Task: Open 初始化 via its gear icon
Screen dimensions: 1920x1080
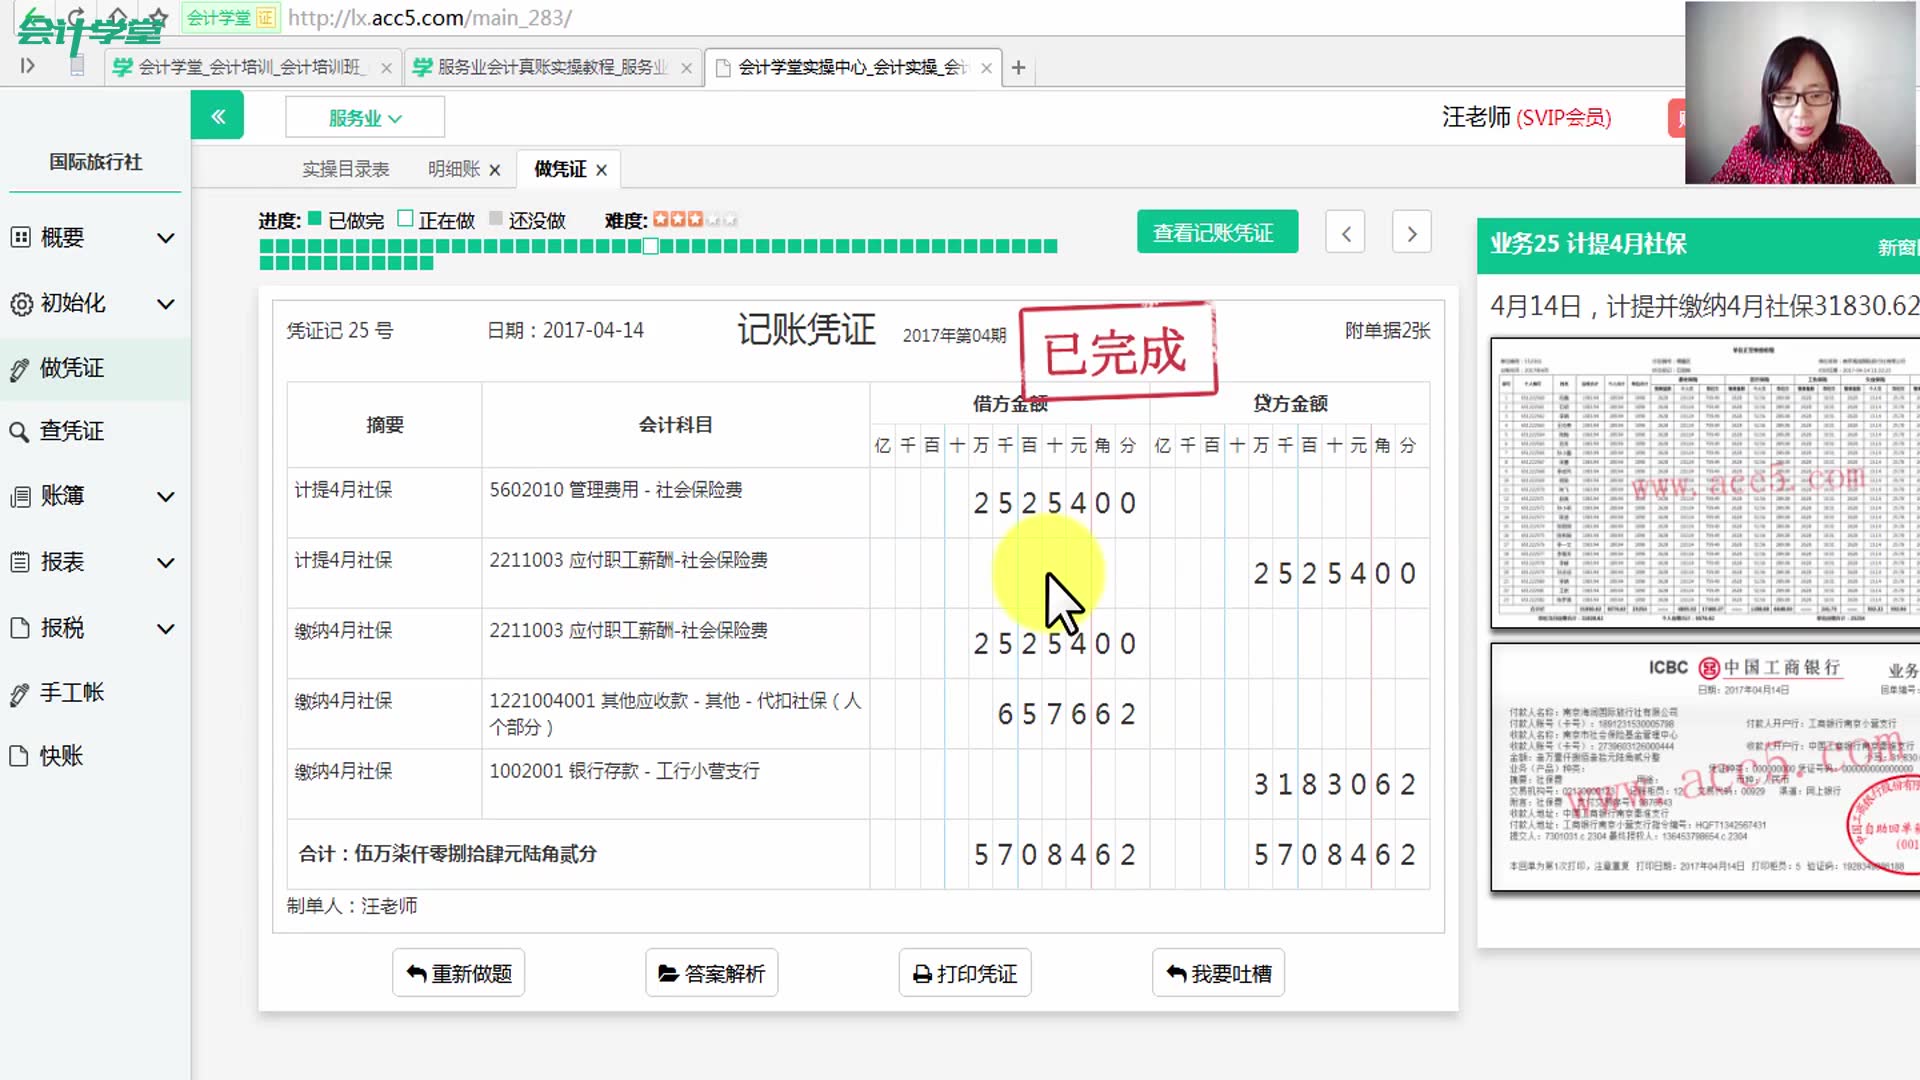Action: pos(21,304)
